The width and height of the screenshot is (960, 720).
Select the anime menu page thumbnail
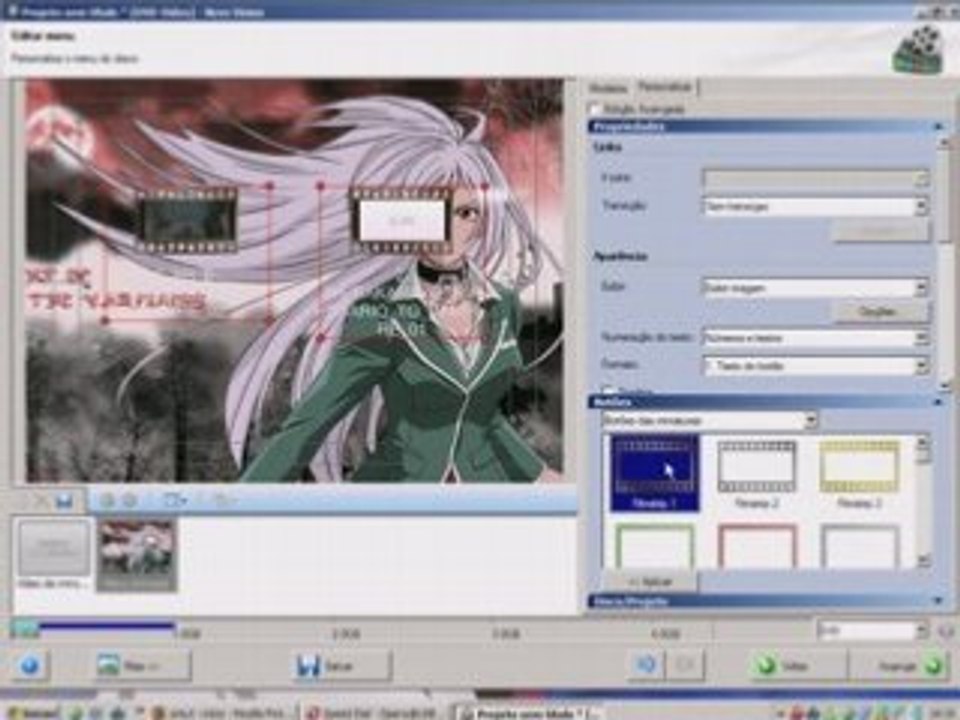[x=137, y=556]
